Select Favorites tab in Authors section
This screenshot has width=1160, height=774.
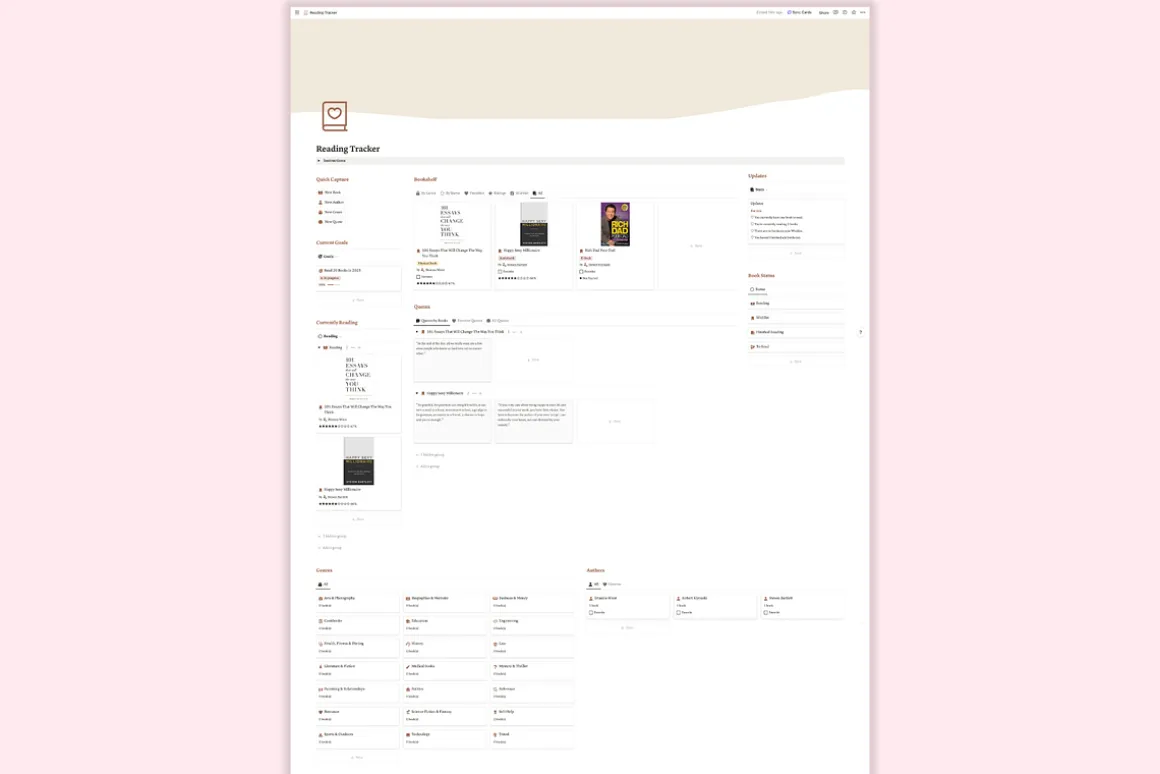click(x=612, y=585)
